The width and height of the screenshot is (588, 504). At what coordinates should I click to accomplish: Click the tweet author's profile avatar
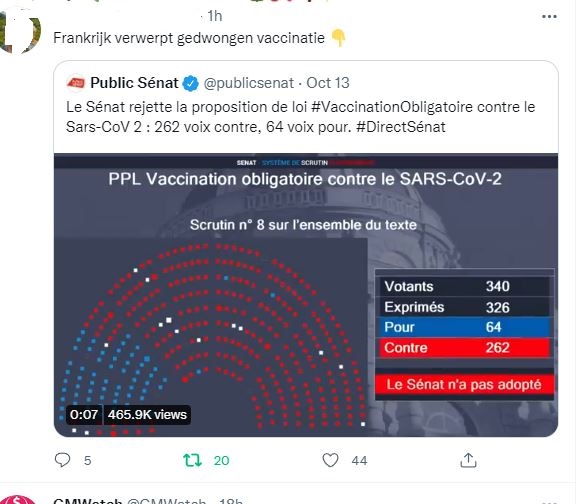[19, 31]
